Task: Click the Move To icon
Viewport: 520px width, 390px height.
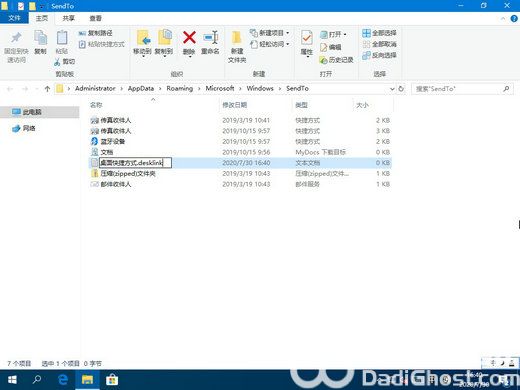Action: [143, 37]
